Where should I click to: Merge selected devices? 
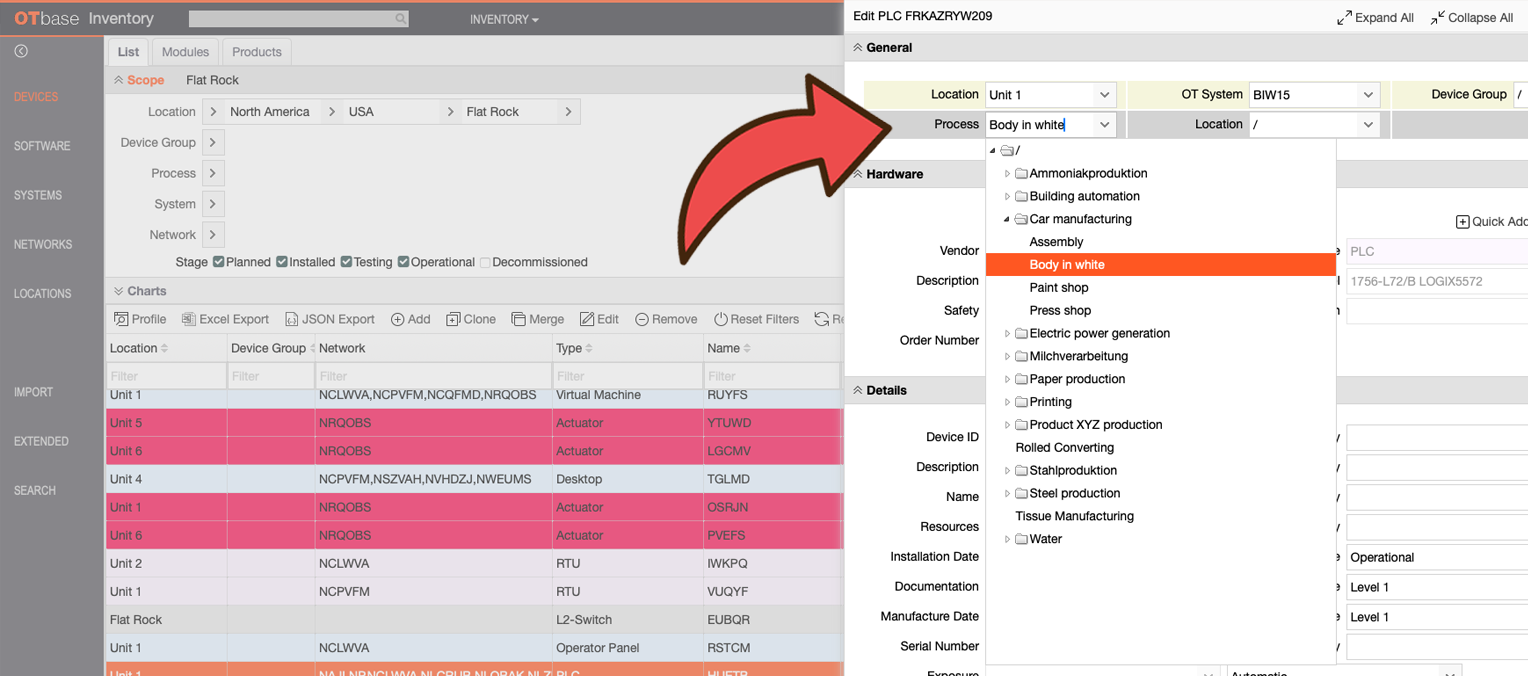tap(538, 319)
